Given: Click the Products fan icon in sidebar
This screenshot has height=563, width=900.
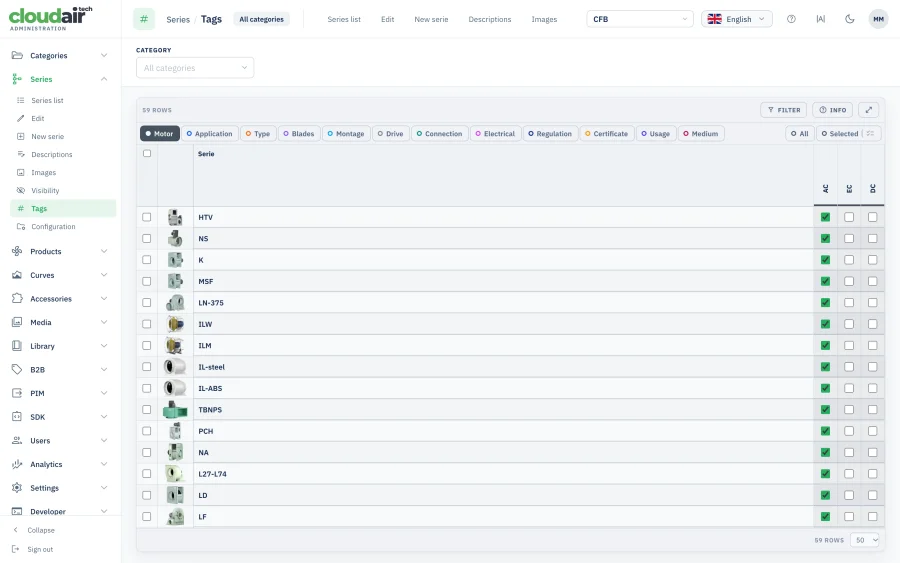Looking at the screenshot, I should click(17, 251).
